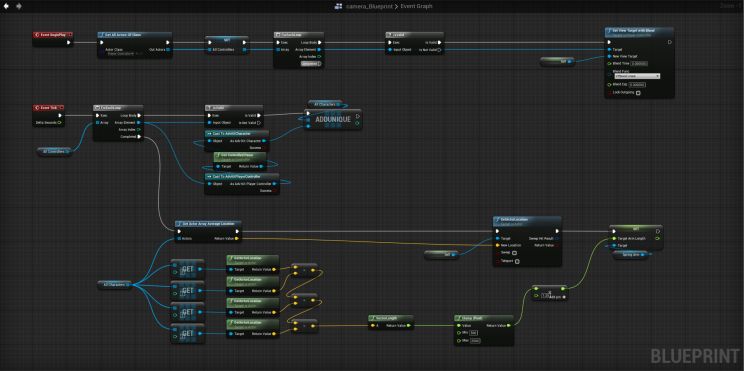Screen dimensions: 744x371
Task: Click the Add pin button
Action: point(557,297)
